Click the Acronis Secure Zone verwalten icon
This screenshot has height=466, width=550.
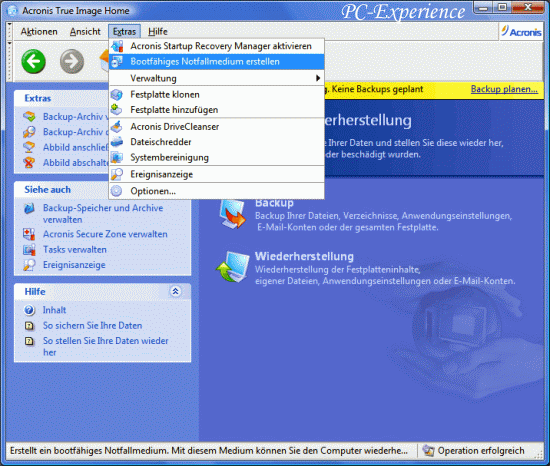pos(29,234)
